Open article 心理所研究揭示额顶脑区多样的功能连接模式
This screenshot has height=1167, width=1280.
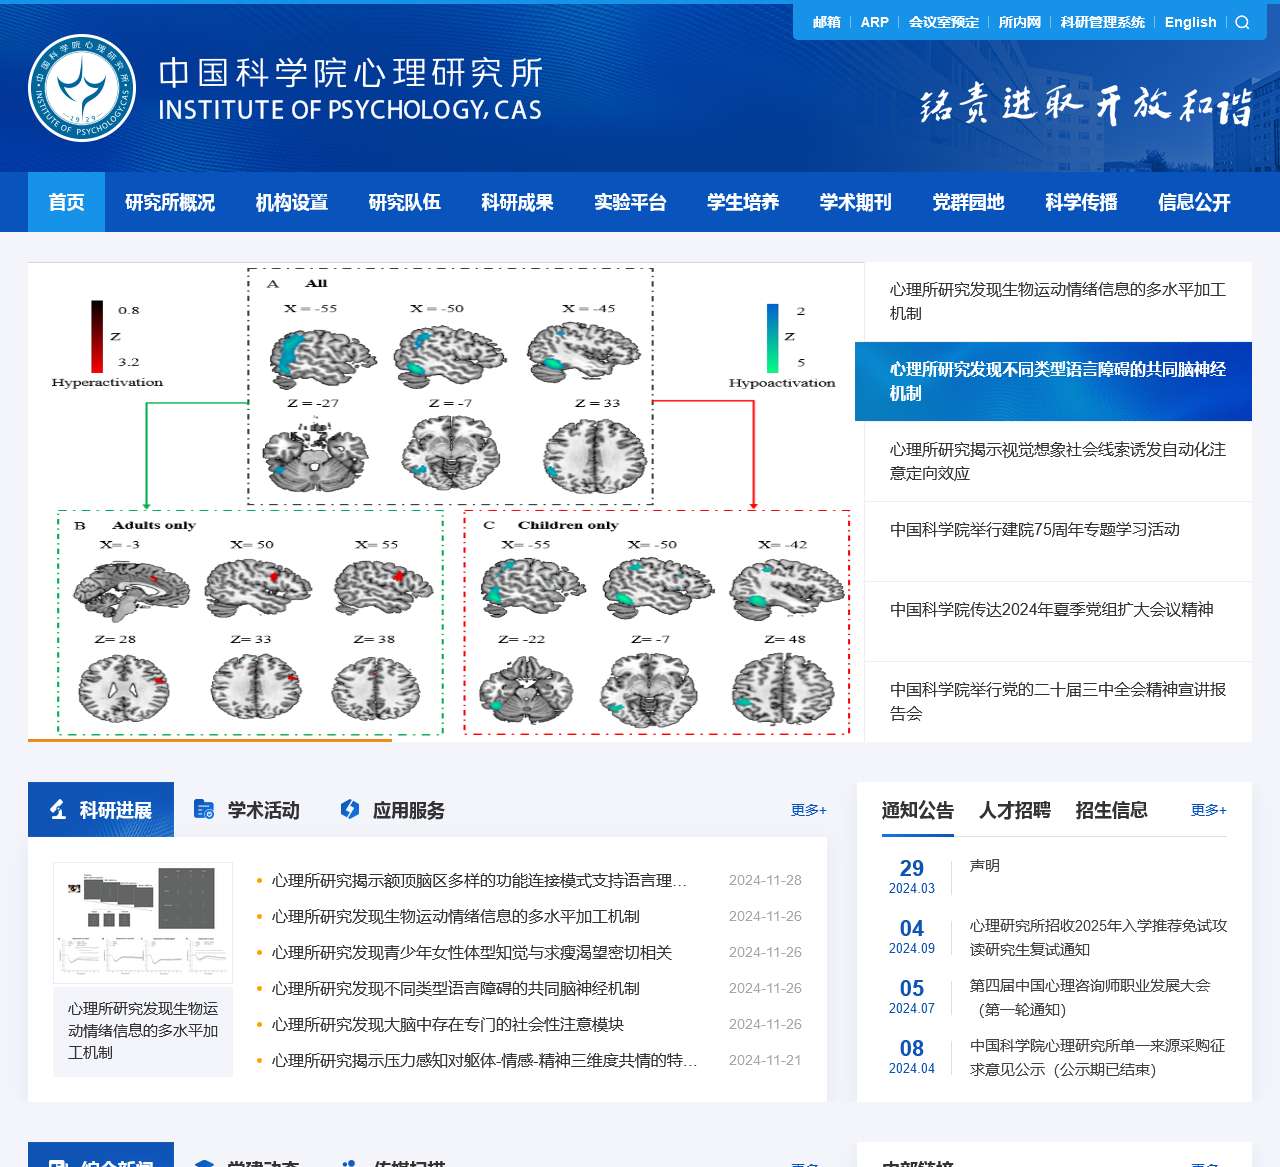[x=479, y=880]
